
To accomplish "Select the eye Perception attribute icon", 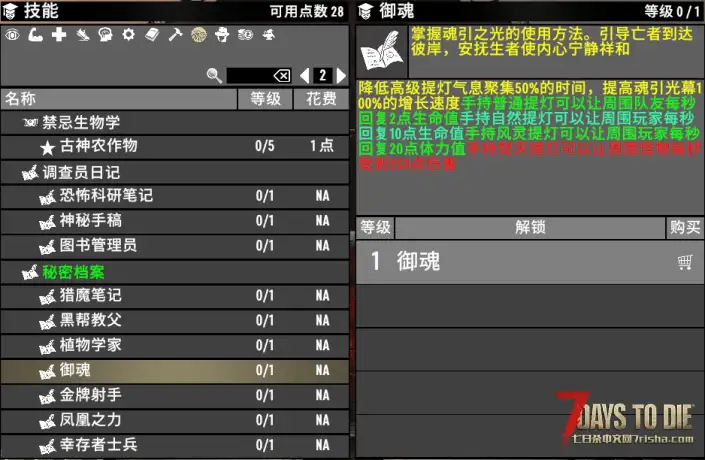I will tap(12, 35).
